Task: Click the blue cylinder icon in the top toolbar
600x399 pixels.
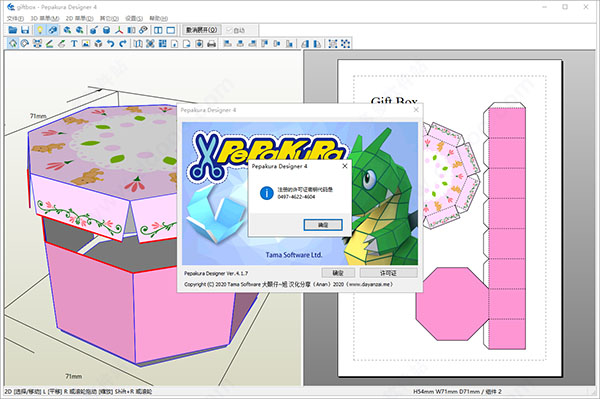Action: coord(107,30)
